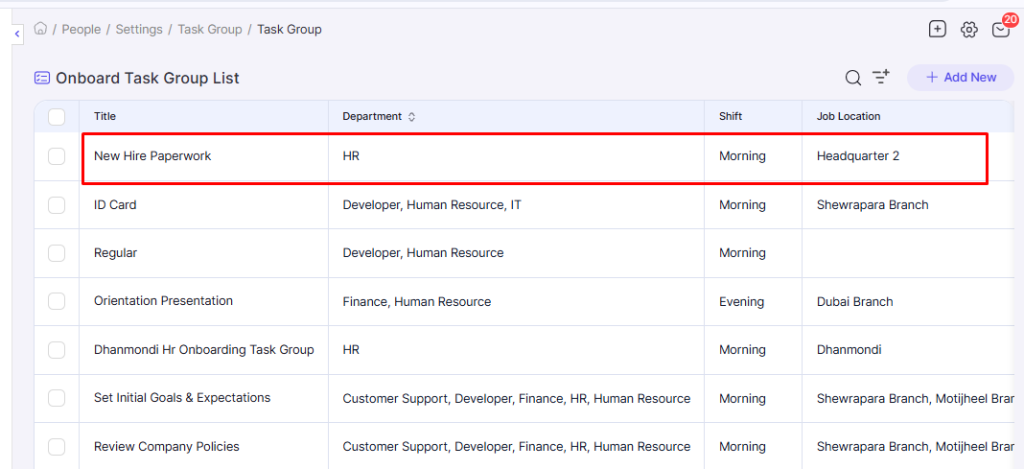Check the Review Company Policies row checkbox
This screenshot has height=469, width=1024.
(x=57, y=446)
